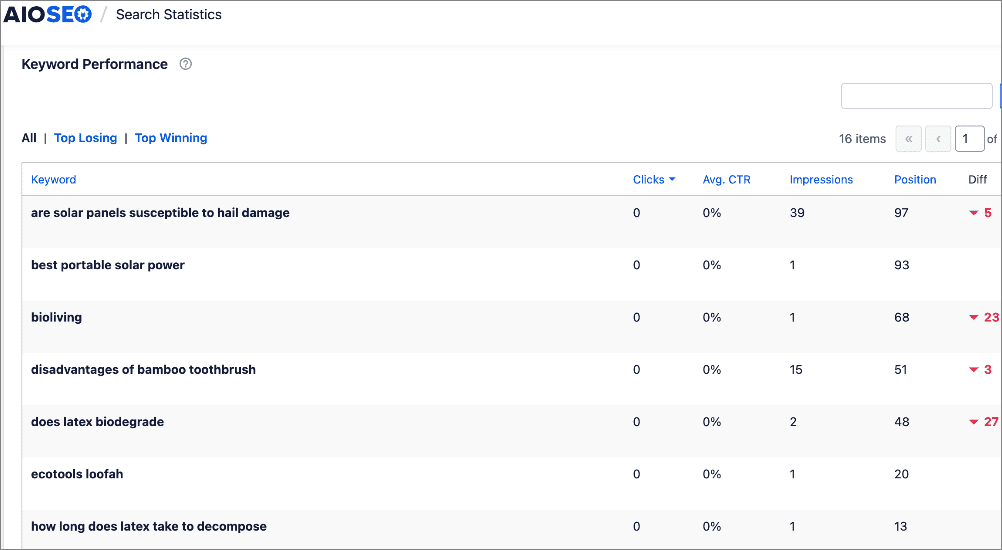This screenshot has height=550, width=1002.
Task: Click the Keyword Performance heading
Action: pos(95,64)
